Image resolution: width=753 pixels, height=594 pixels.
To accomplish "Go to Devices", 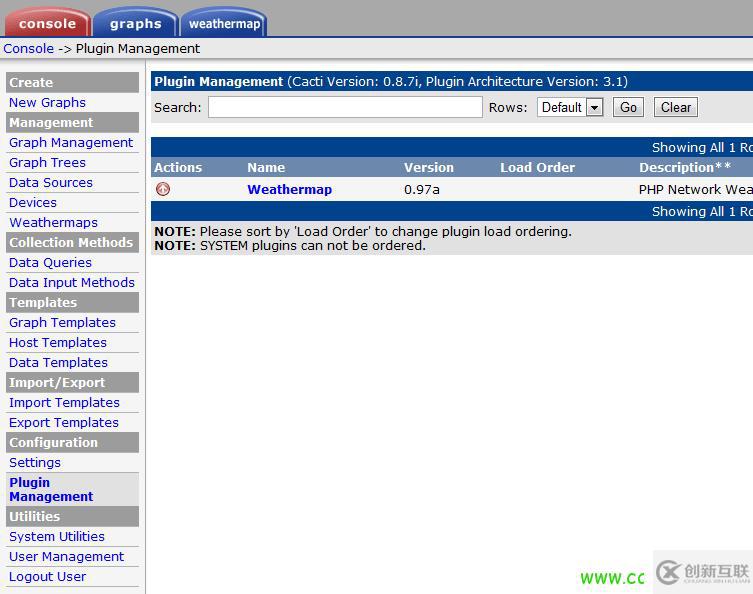I will (33, 203).
